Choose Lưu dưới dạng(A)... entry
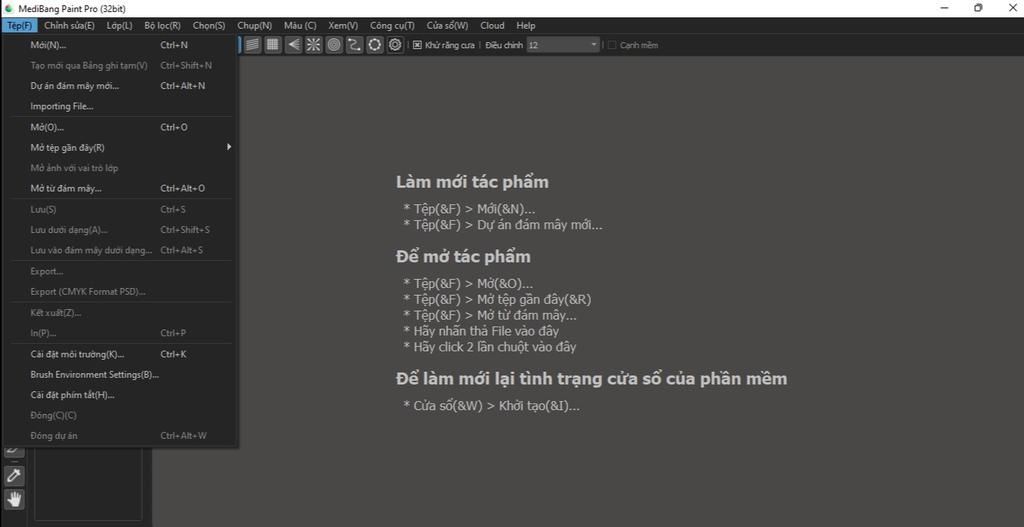The width and height of the screenshot is (1024, 527). 121,230
